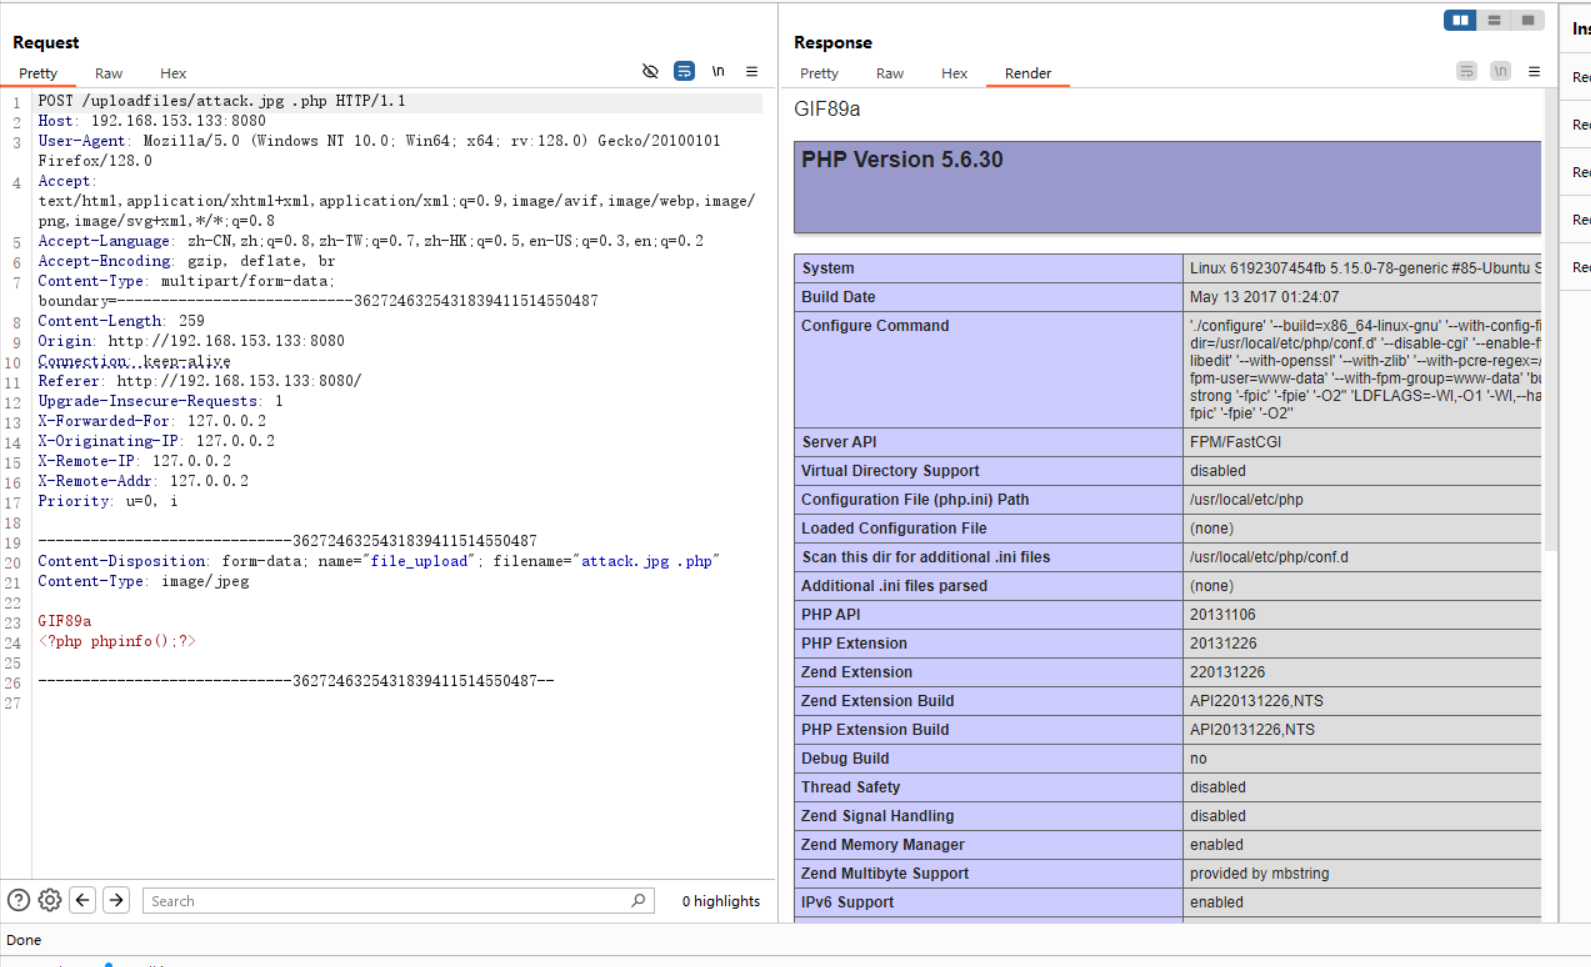Screen dimensions: 1591x967
Task: Switch Response view to Pretty tab
Action: [x=819, y=73]
